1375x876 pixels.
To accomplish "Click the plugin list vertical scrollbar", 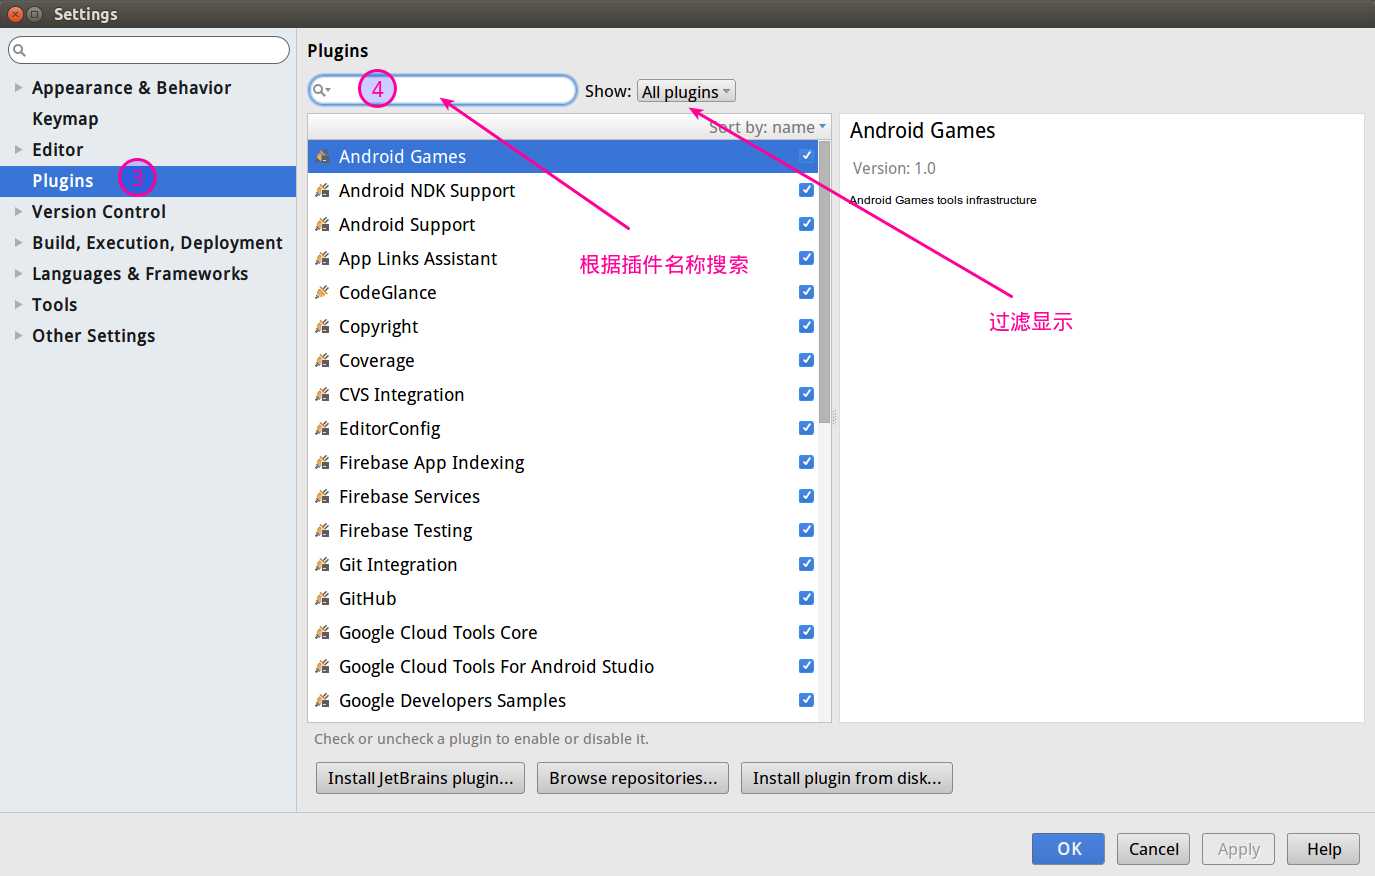I will (x=824, y=282).
